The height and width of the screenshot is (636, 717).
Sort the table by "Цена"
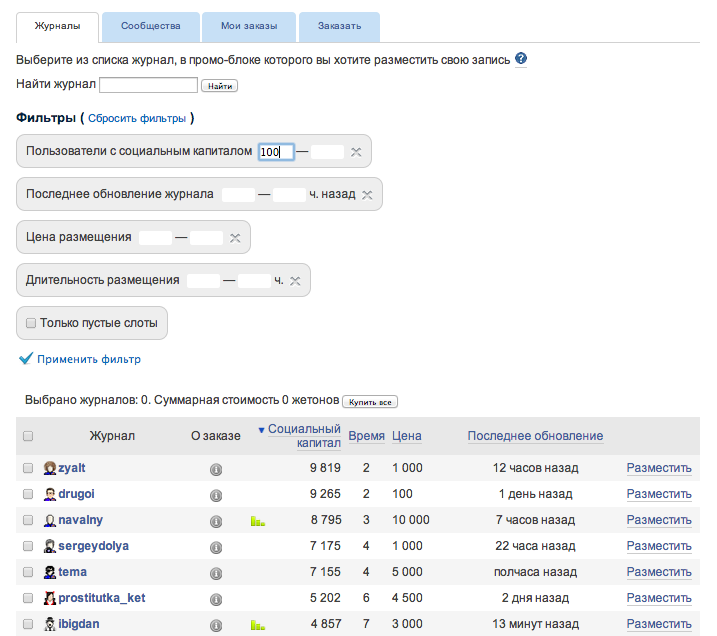tap(407, 436)
